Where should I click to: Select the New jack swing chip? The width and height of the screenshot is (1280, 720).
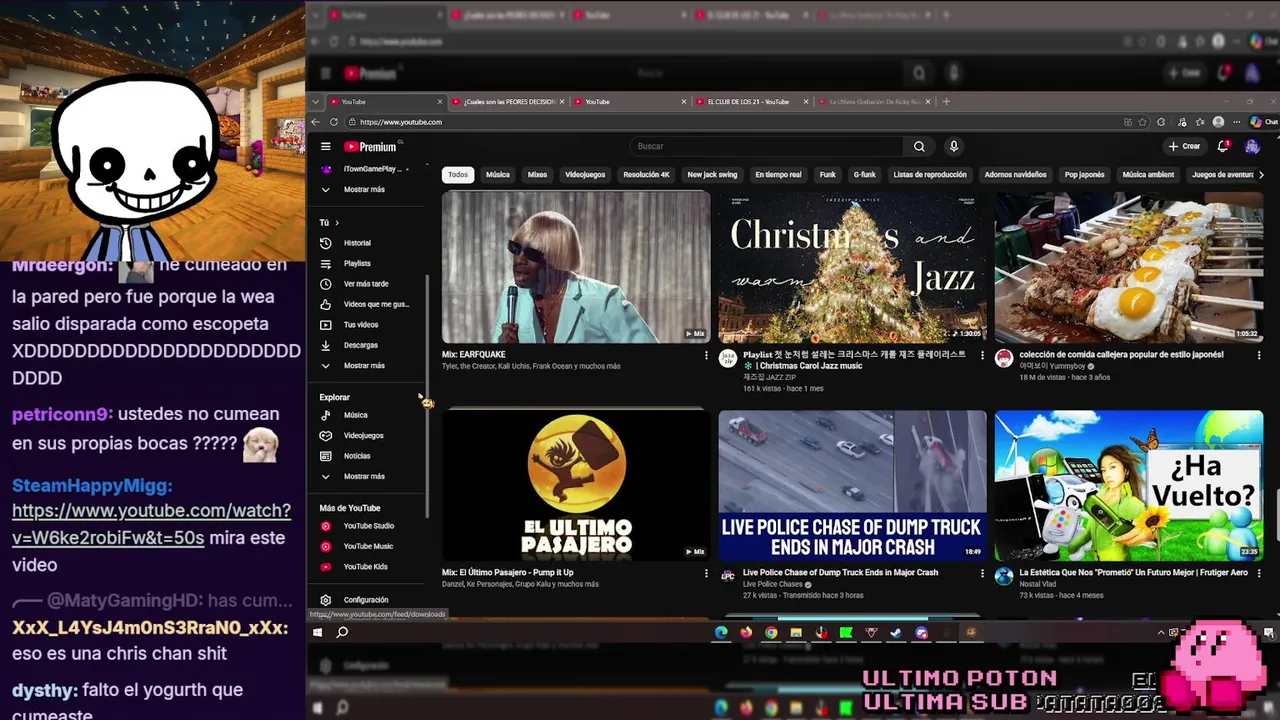coord(712,175)
